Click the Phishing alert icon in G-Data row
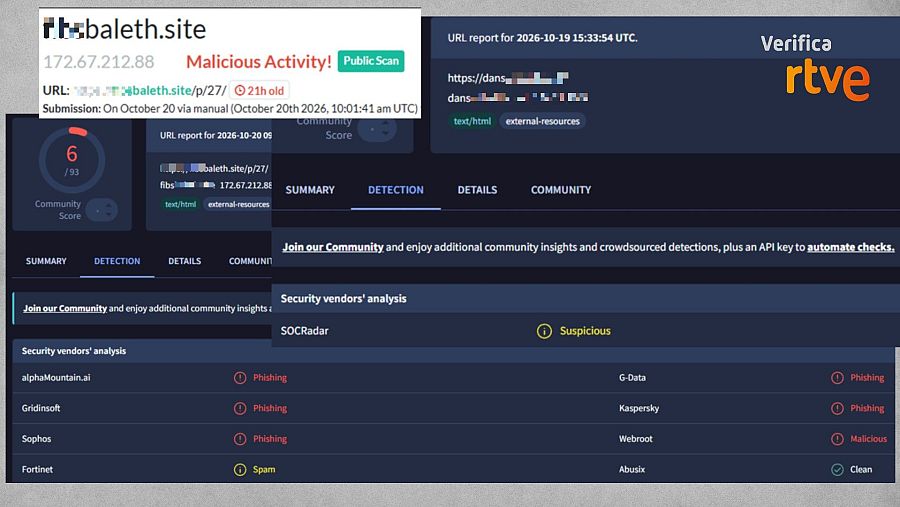The width and height of the screenshot is (900, 507). pos(837,378)
